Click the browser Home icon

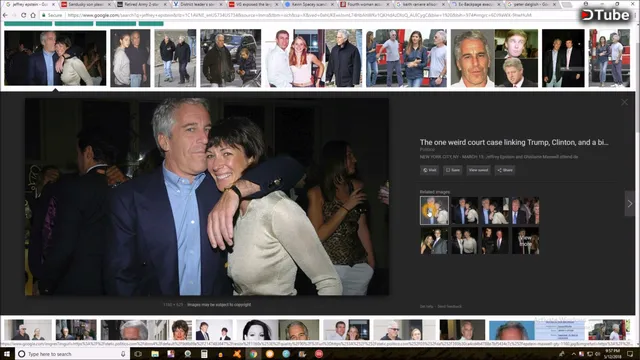coord(33,15)
